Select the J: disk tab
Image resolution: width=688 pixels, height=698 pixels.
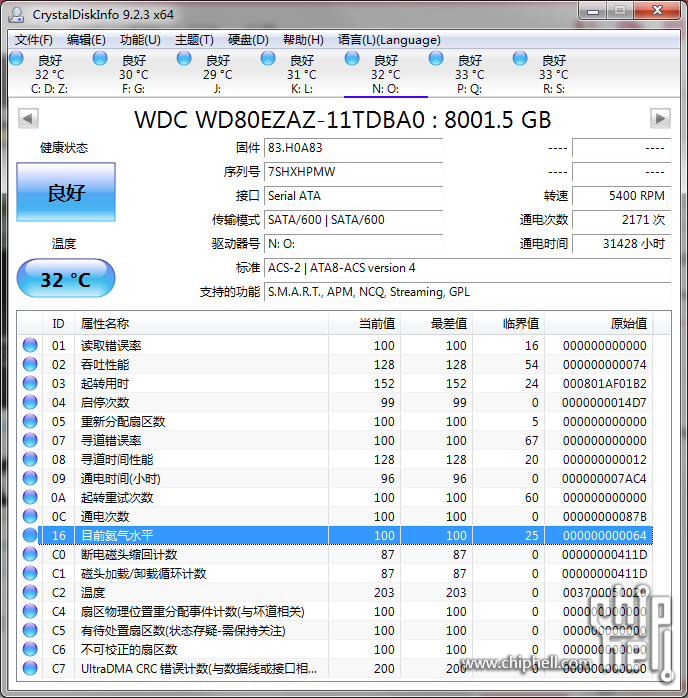pyautogui.click(x=217, y=74)
